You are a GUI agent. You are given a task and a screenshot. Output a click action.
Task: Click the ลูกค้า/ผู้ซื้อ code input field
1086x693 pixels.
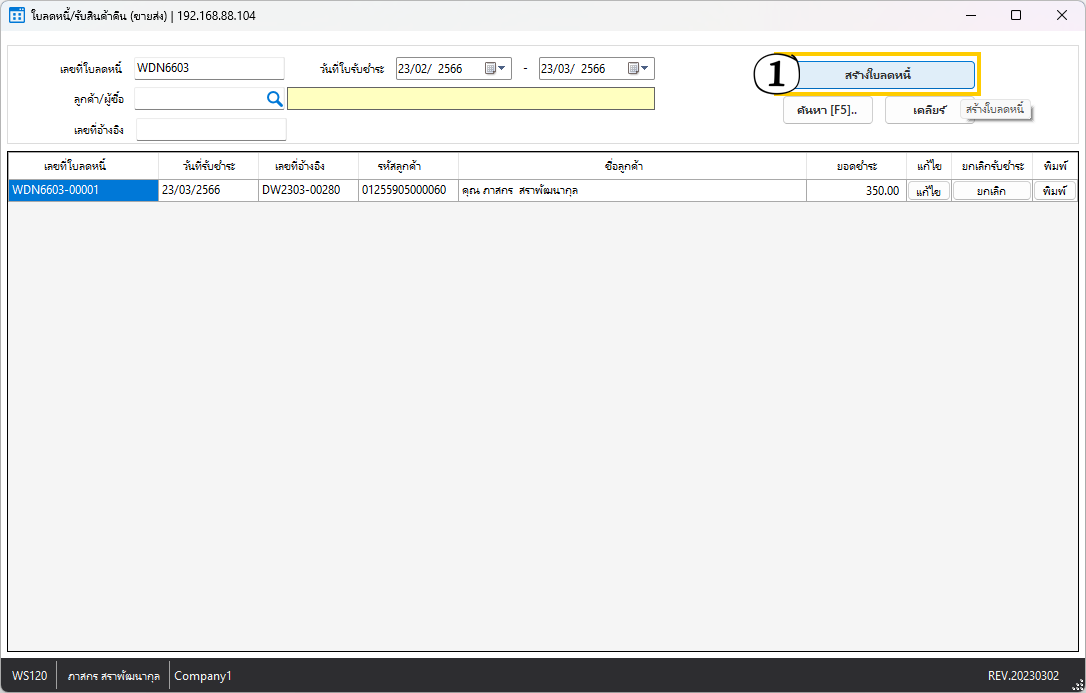pyautogui.click(x=198, y=98)
